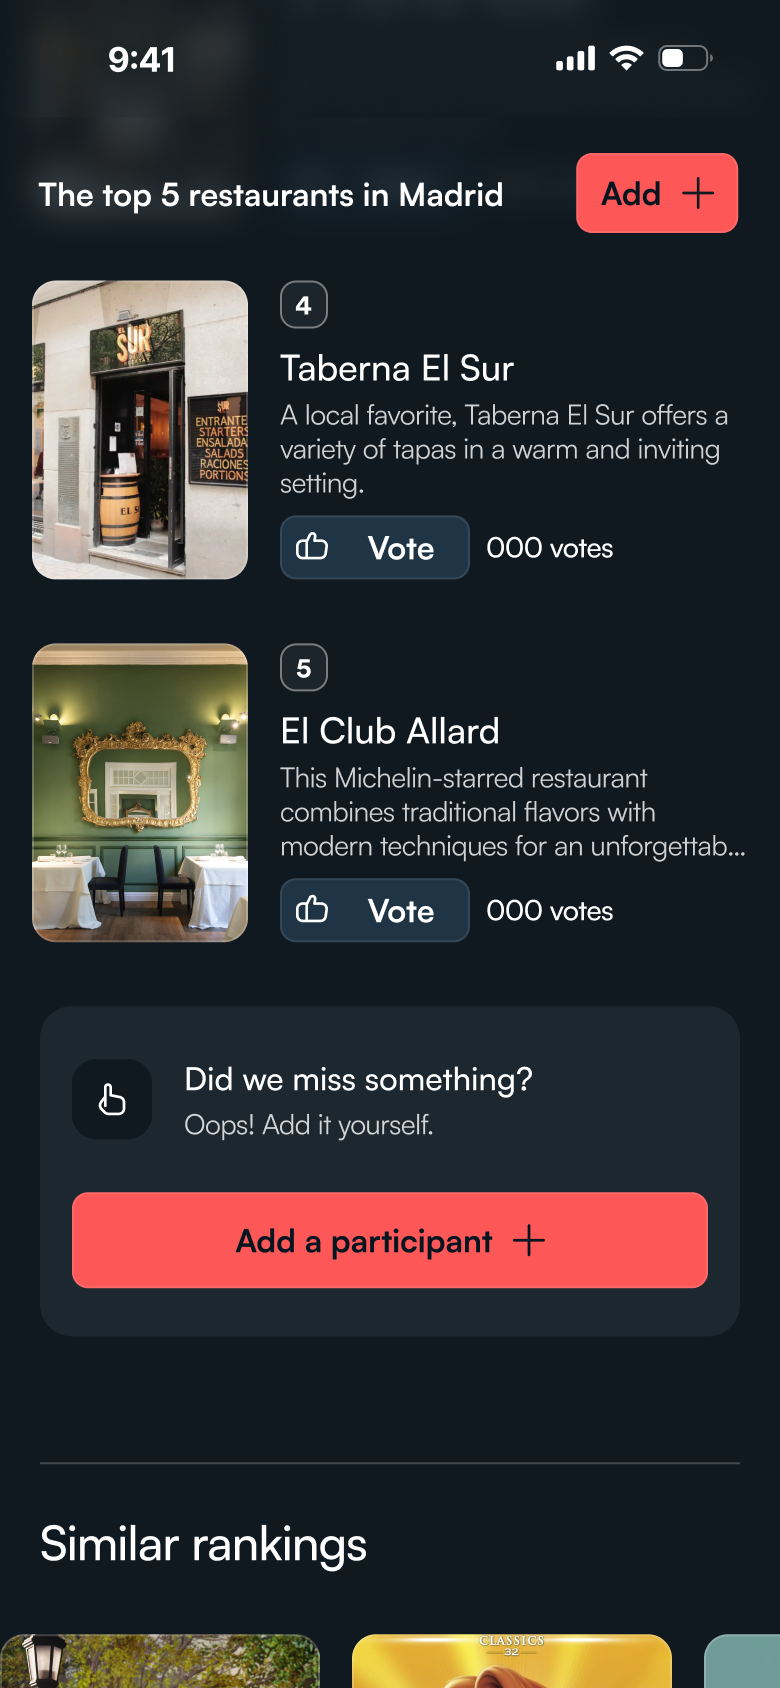Click thumbs-up icon for El Club Allard

coord(312,910)
